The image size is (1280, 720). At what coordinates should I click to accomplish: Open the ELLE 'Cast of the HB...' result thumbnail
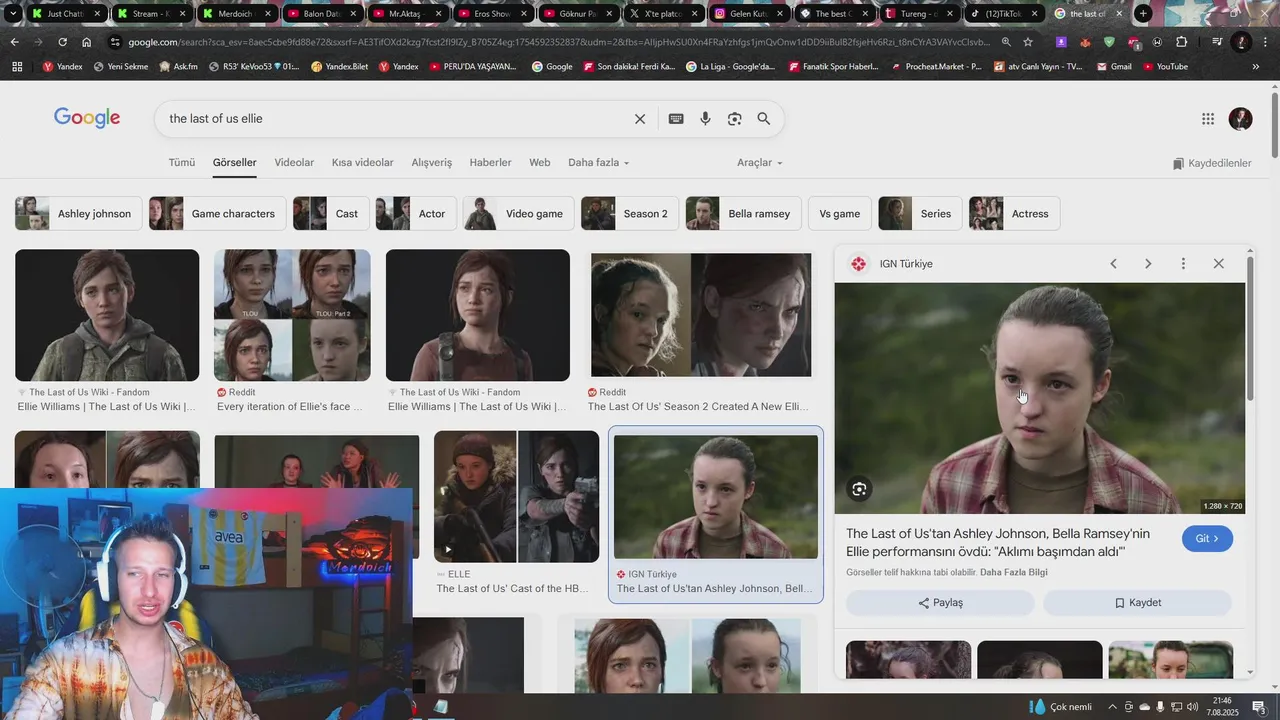pos(516,497)
